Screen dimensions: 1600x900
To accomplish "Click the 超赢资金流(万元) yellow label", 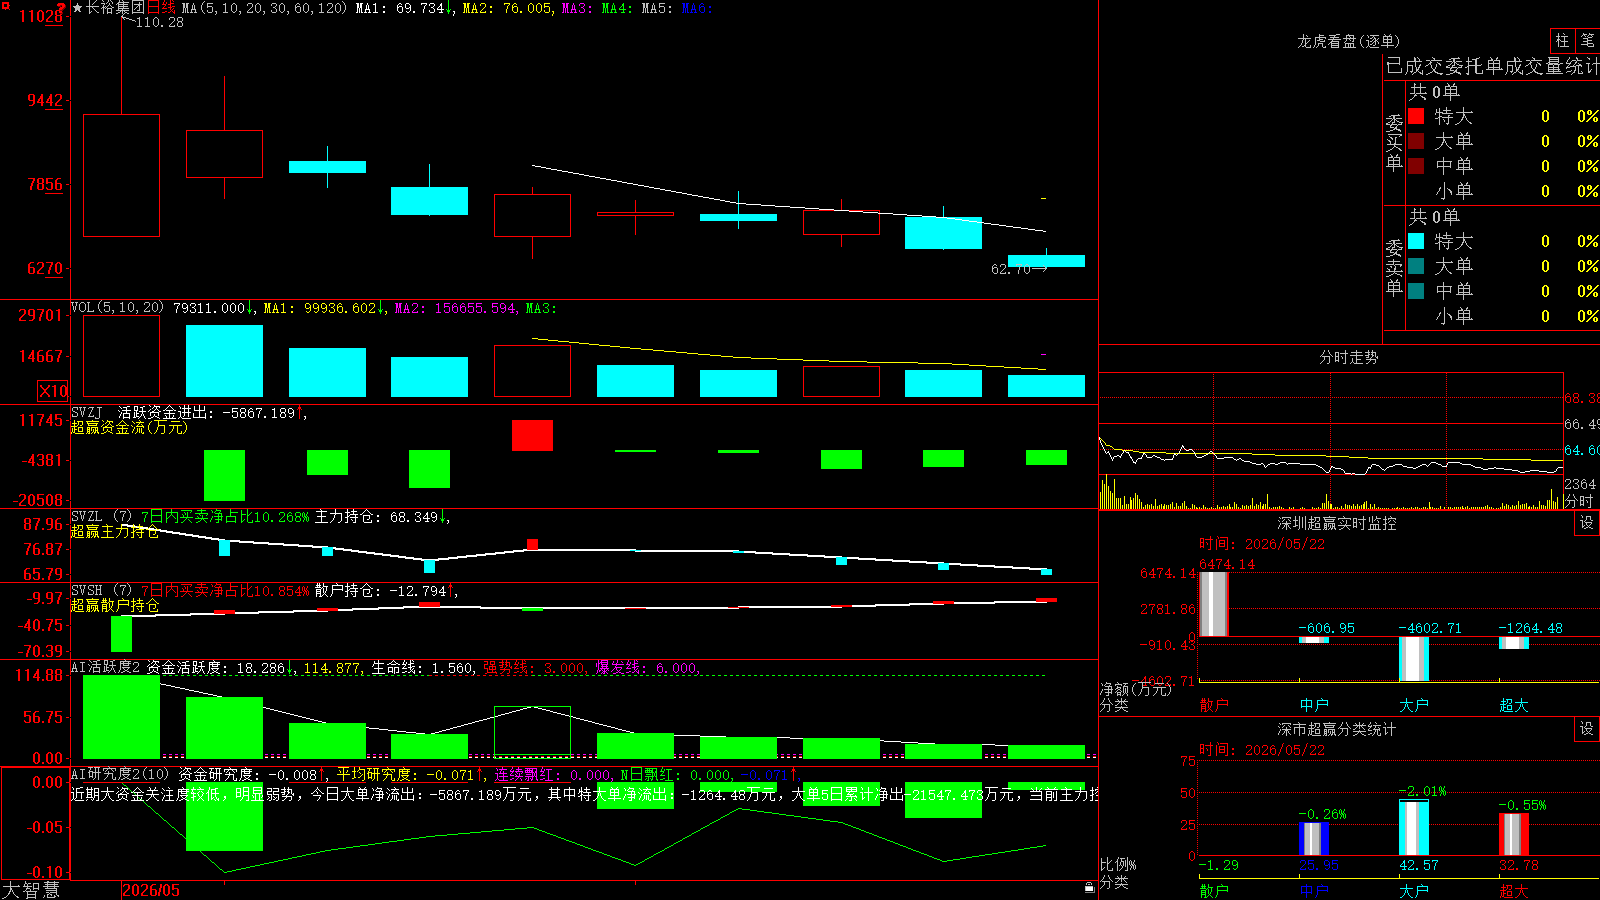I will (x=129, y=427).
